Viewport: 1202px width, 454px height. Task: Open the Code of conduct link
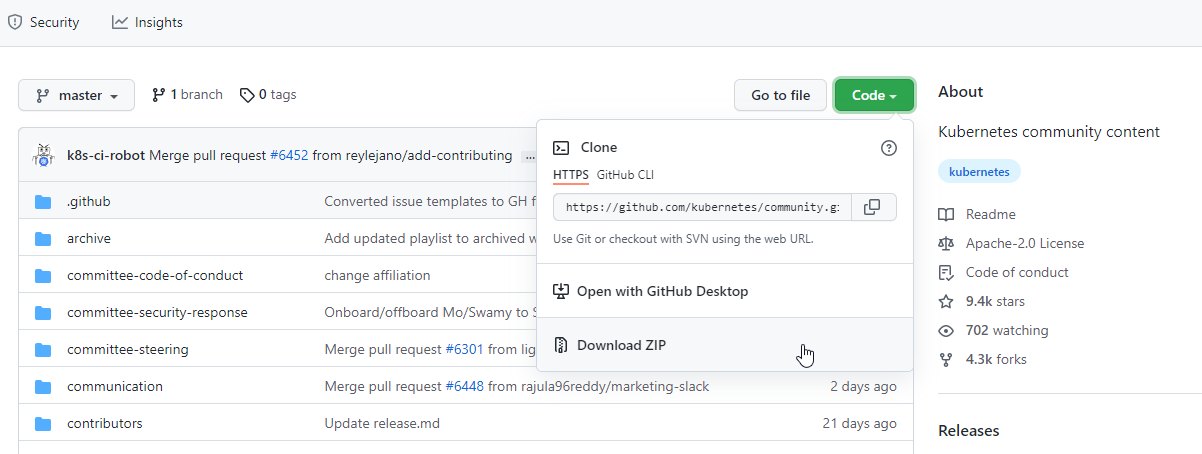pos(1017,272)
